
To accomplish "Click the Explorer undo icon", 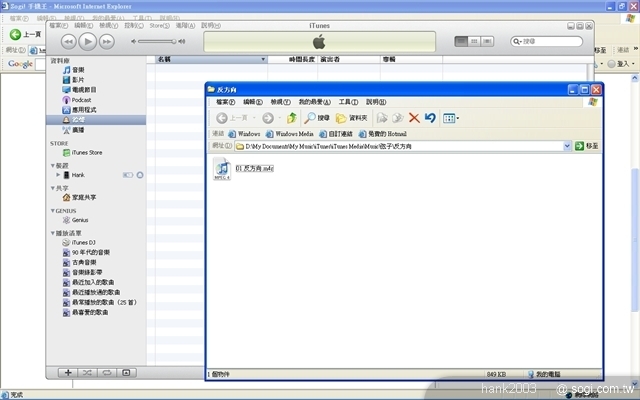I will [x=430, y=118].
